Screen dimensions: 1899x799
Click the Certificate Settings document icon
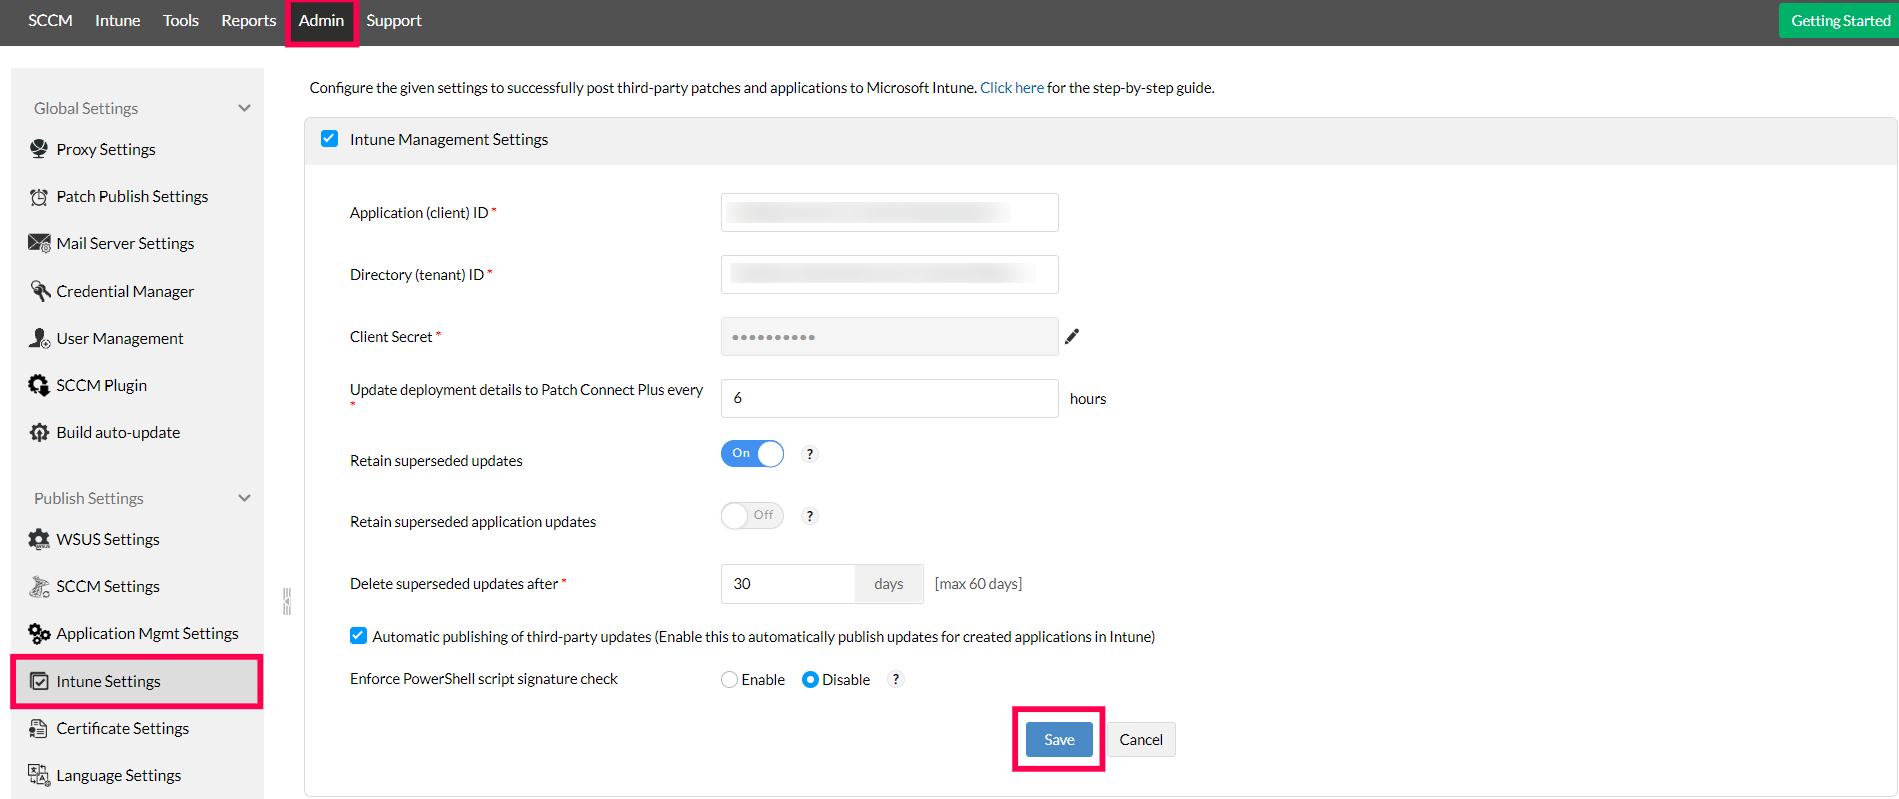(x=39, y=728)
